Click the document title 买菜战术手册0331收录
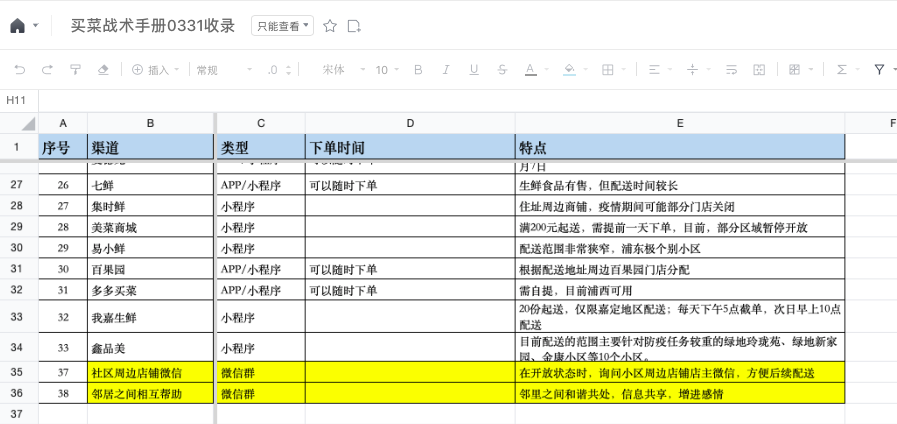897x424 pixels. click(x=153, y=26)
